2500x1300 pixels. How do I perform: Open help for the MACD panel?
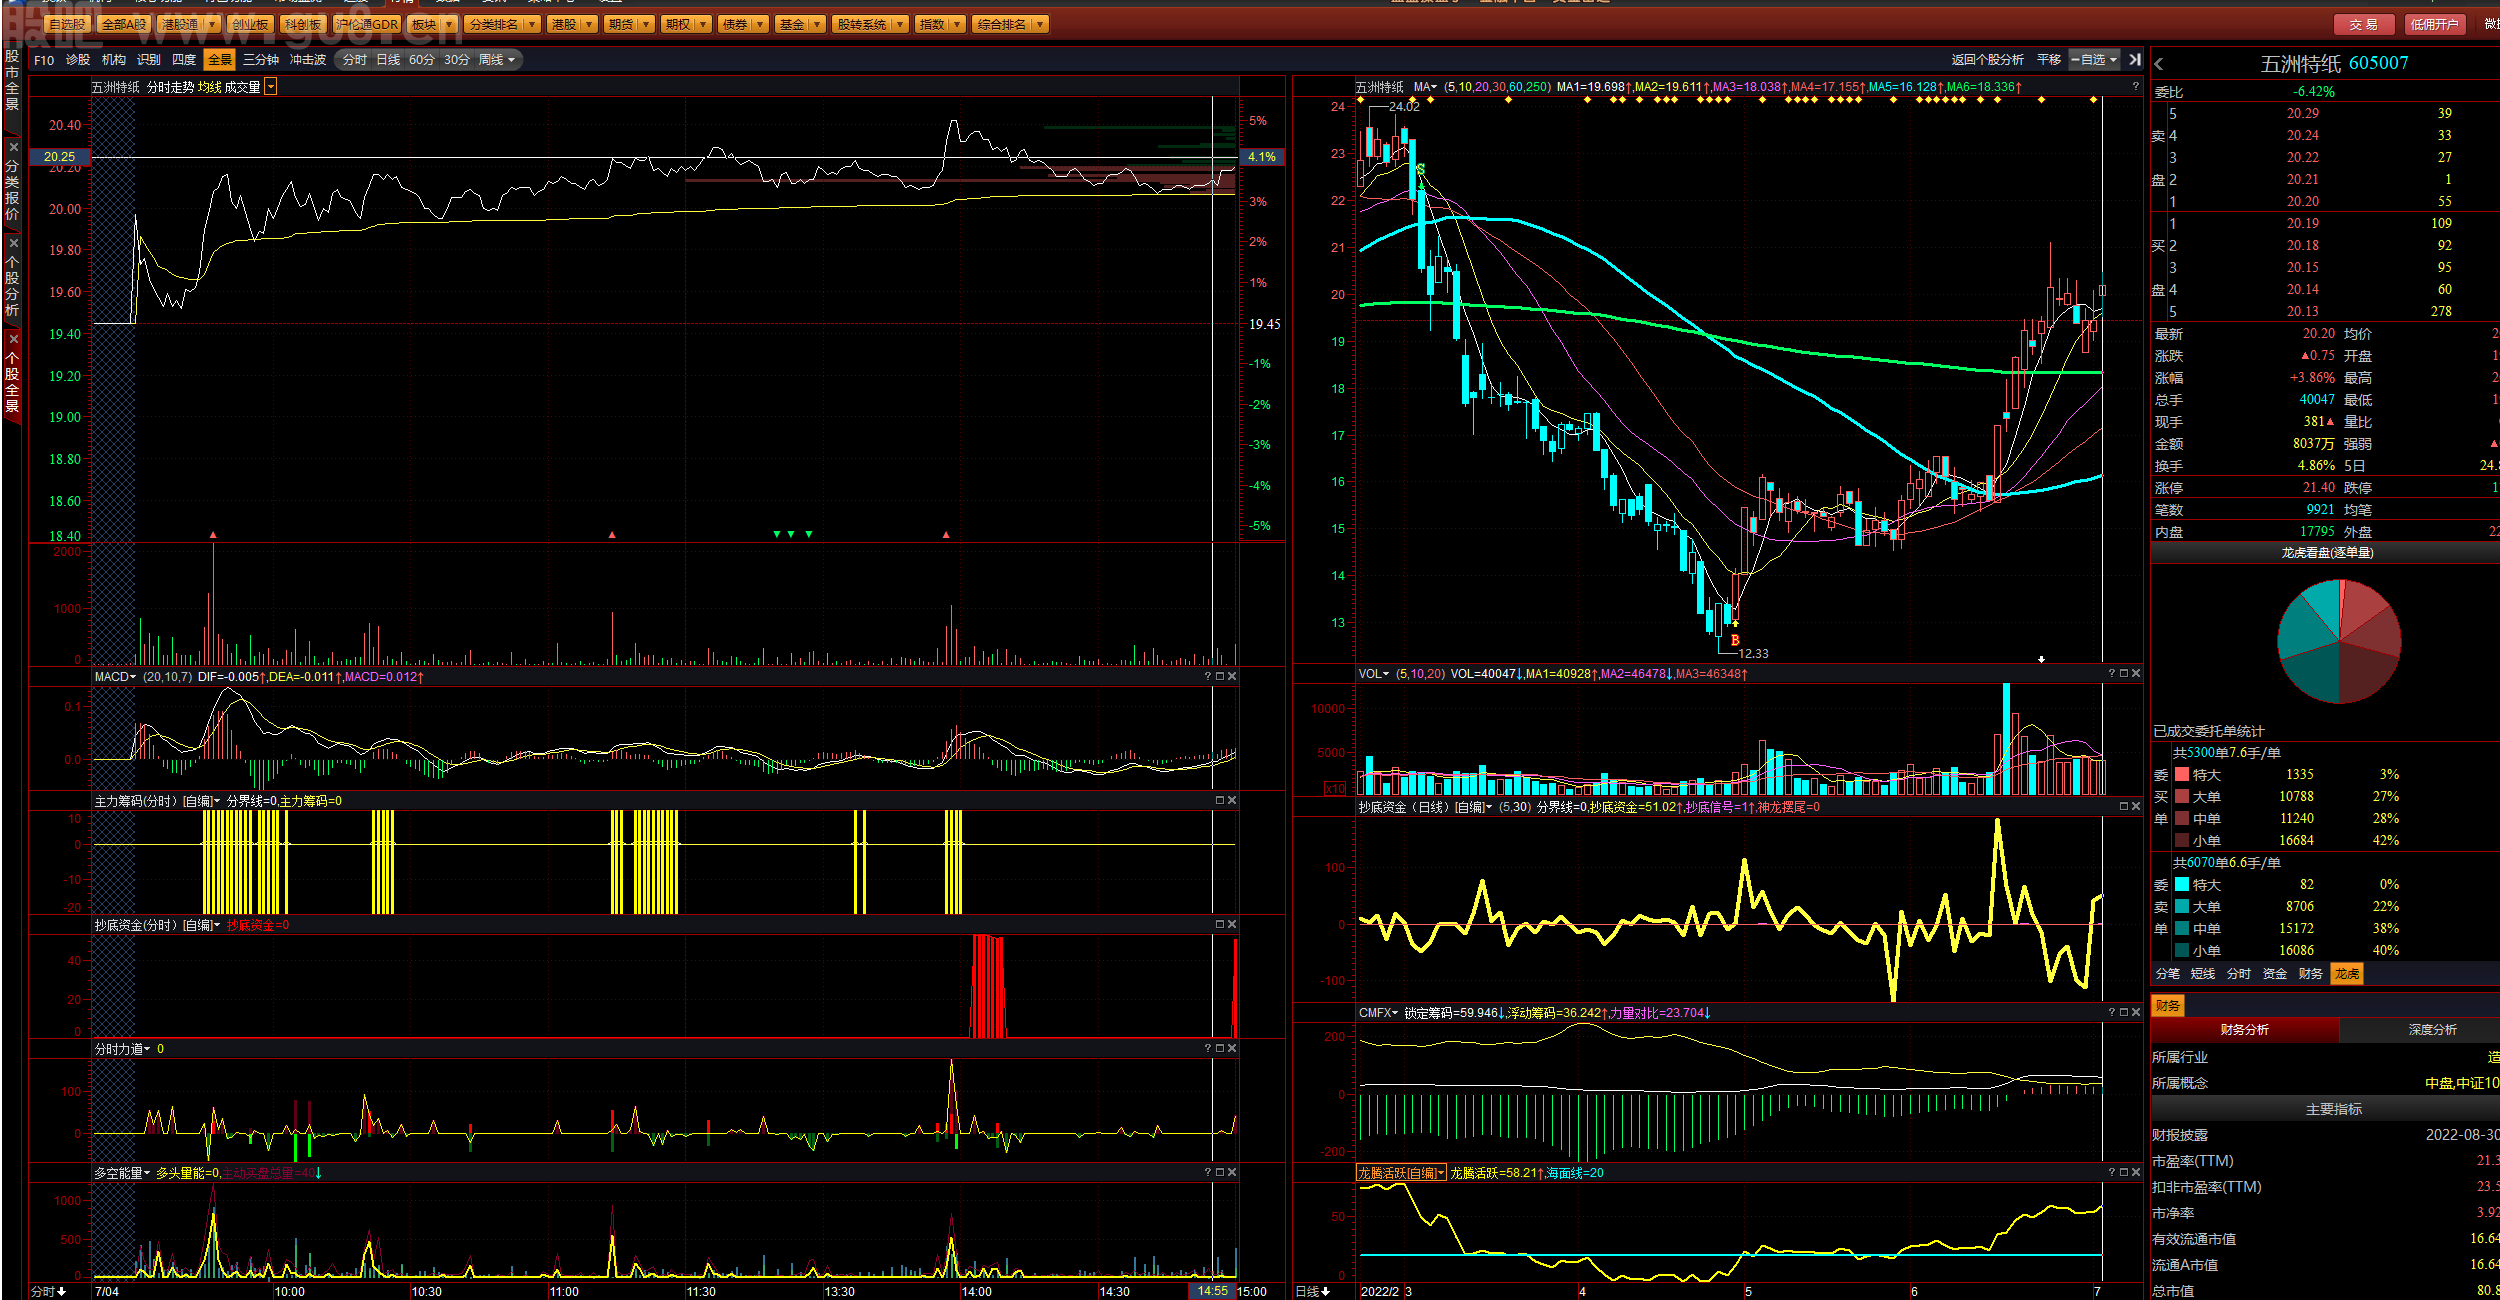pyautogui.click(x=1208, y=677)
